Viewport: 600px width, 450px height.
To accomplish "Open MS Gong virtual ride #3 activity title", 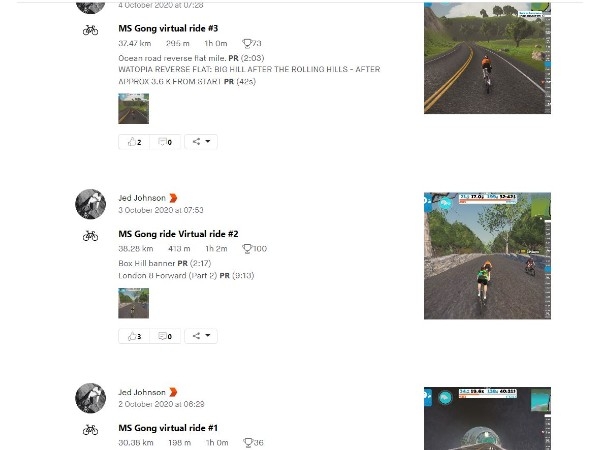I will coord(168,28).
